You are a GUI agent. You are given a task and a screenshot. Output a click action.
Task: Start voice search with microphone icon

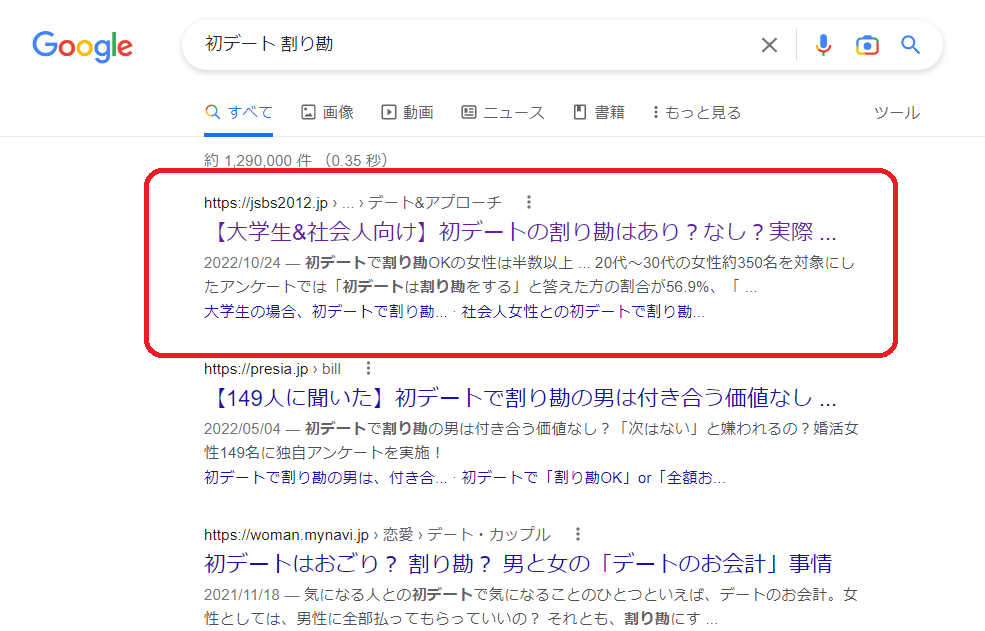(x=823, y=45)
